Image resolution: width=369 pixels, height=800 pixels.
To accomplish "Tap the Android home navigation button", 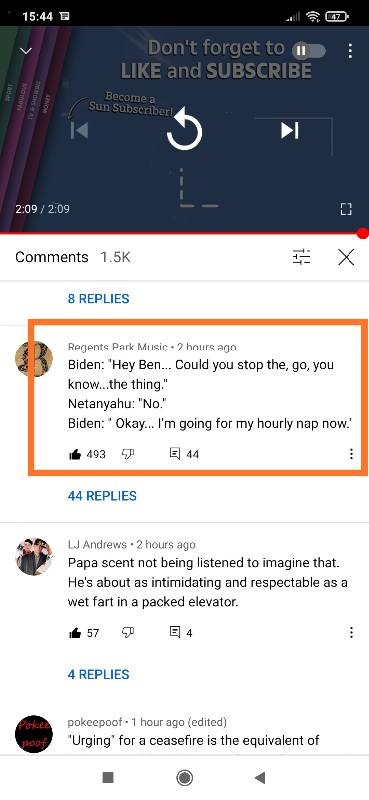I will tap(184, 778).
